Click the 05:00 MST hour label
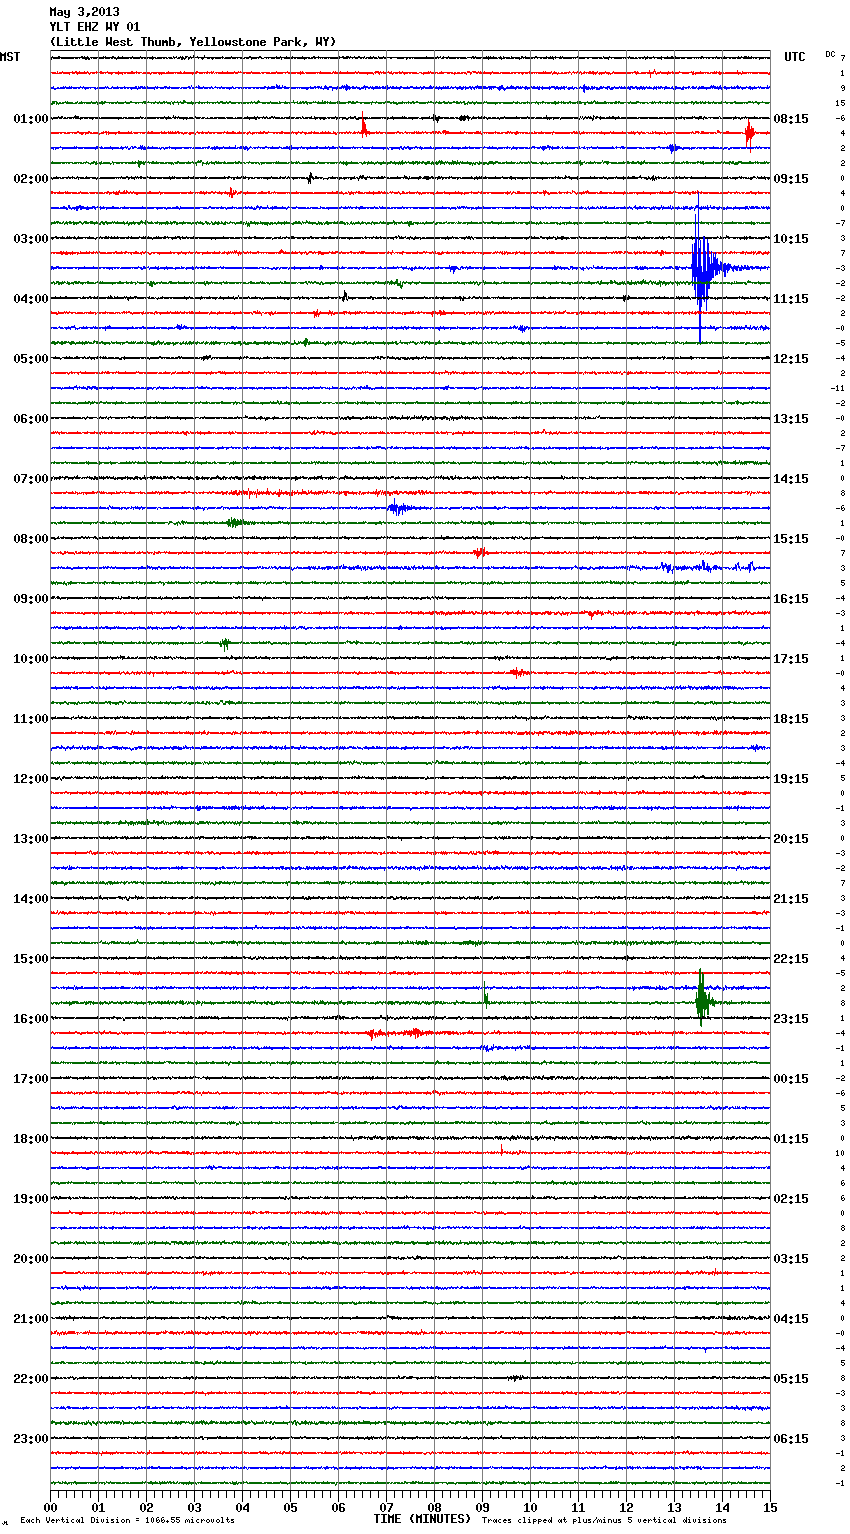The width and height of the screenshot is (850, 1534). pyautogui.click(x=31, y=359)
